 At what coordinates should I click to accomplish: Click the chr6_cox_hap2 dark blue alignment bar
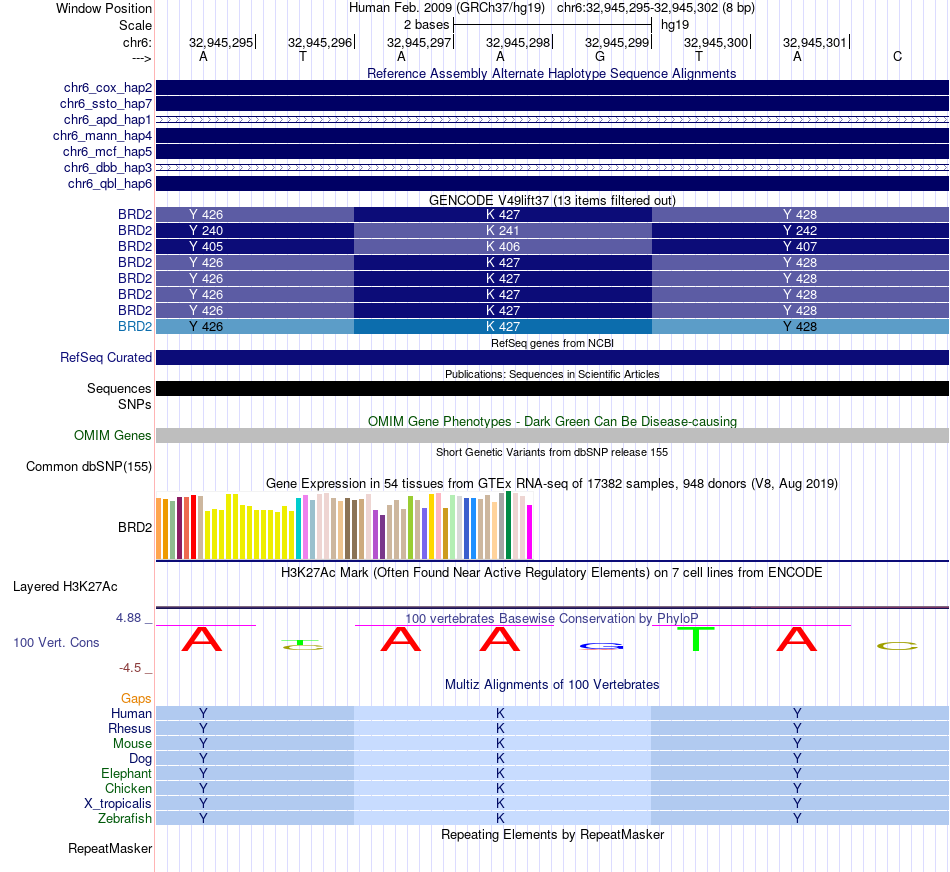(x=552, y=88)
